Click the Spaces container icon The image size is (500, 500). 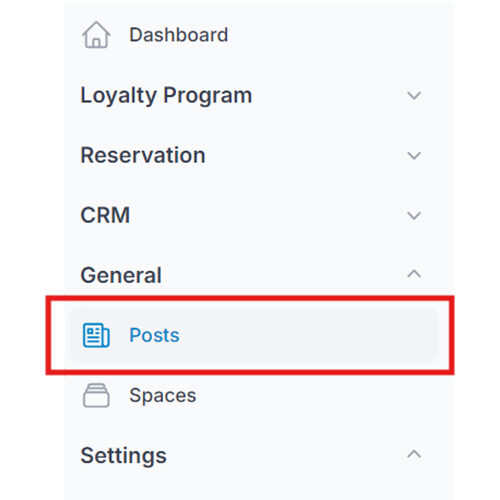96,395
